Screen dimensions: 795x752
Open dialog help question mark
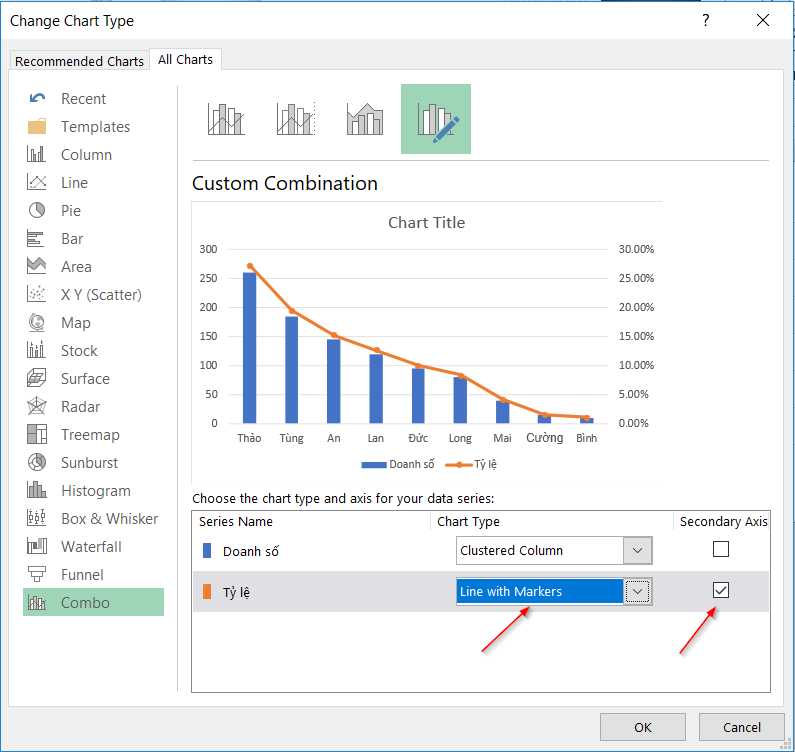click(x=706, y=20)
